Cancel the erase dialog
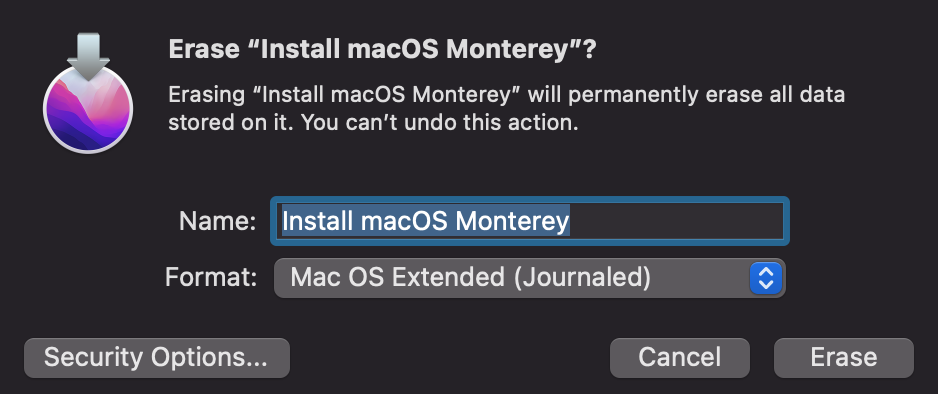 tap(680, 358)
